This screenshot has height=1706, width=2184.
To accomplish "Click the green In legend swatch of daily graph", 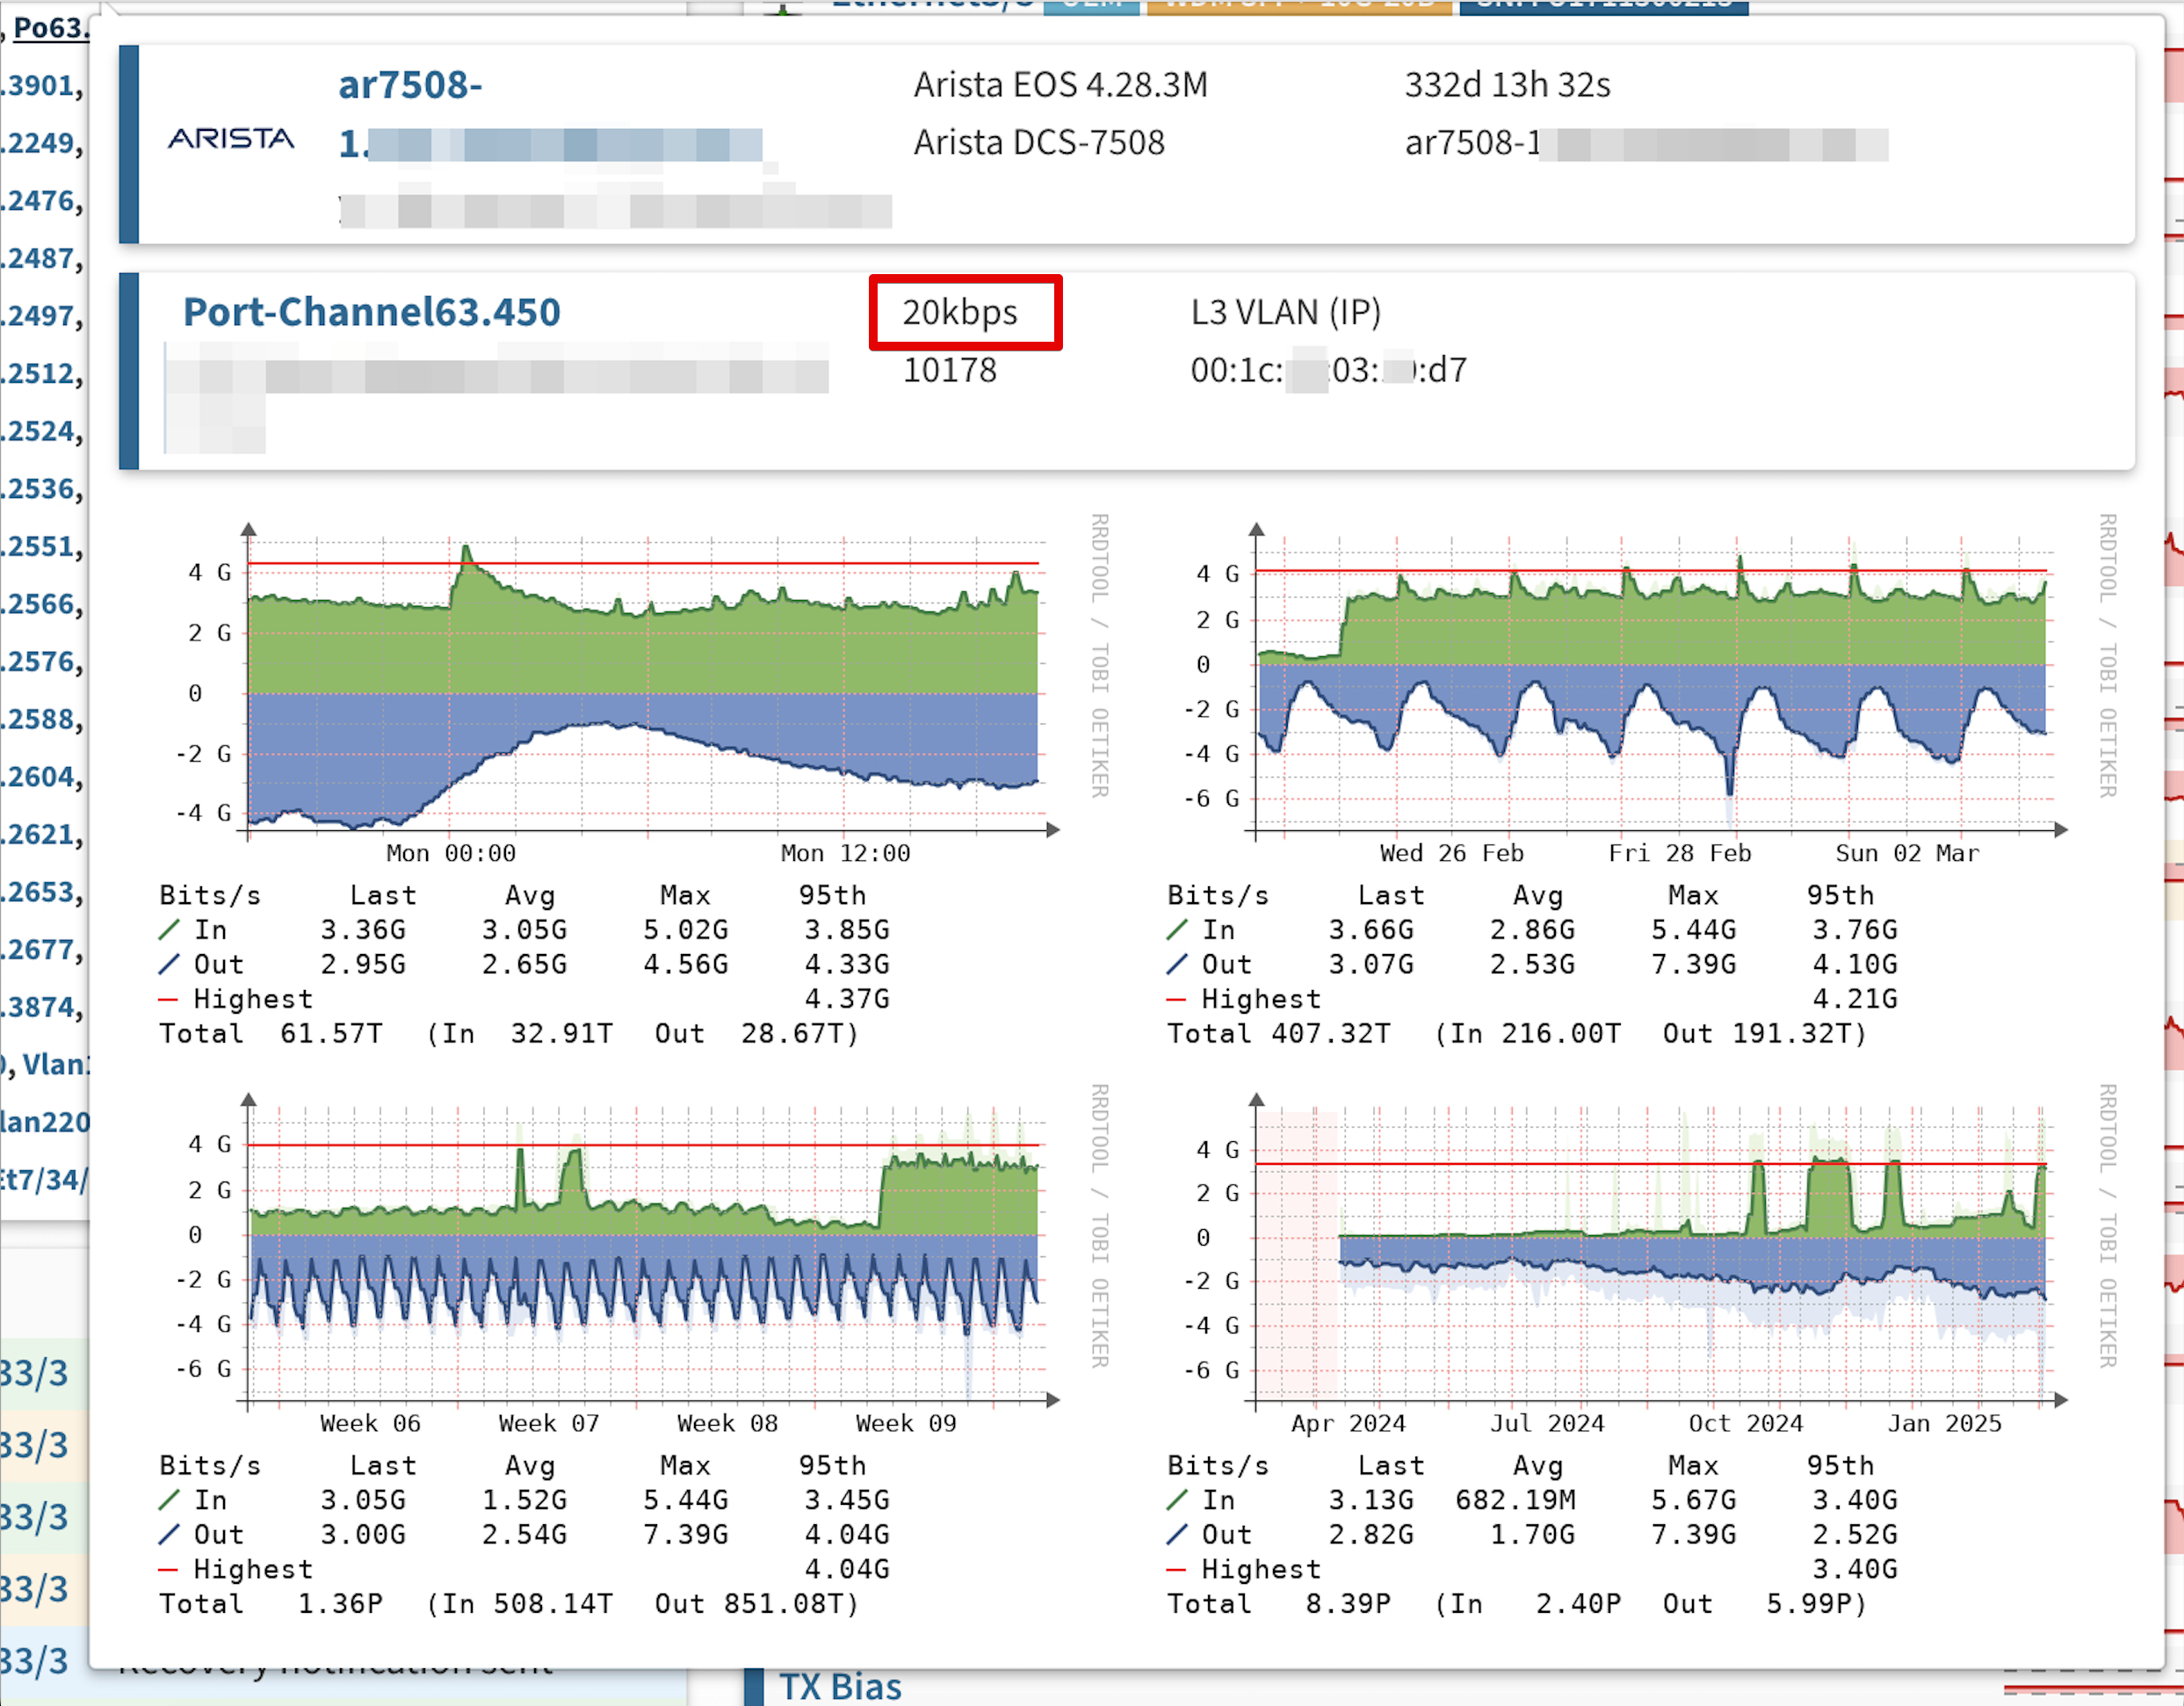I will pyautogui.click(x=169, y=931).
